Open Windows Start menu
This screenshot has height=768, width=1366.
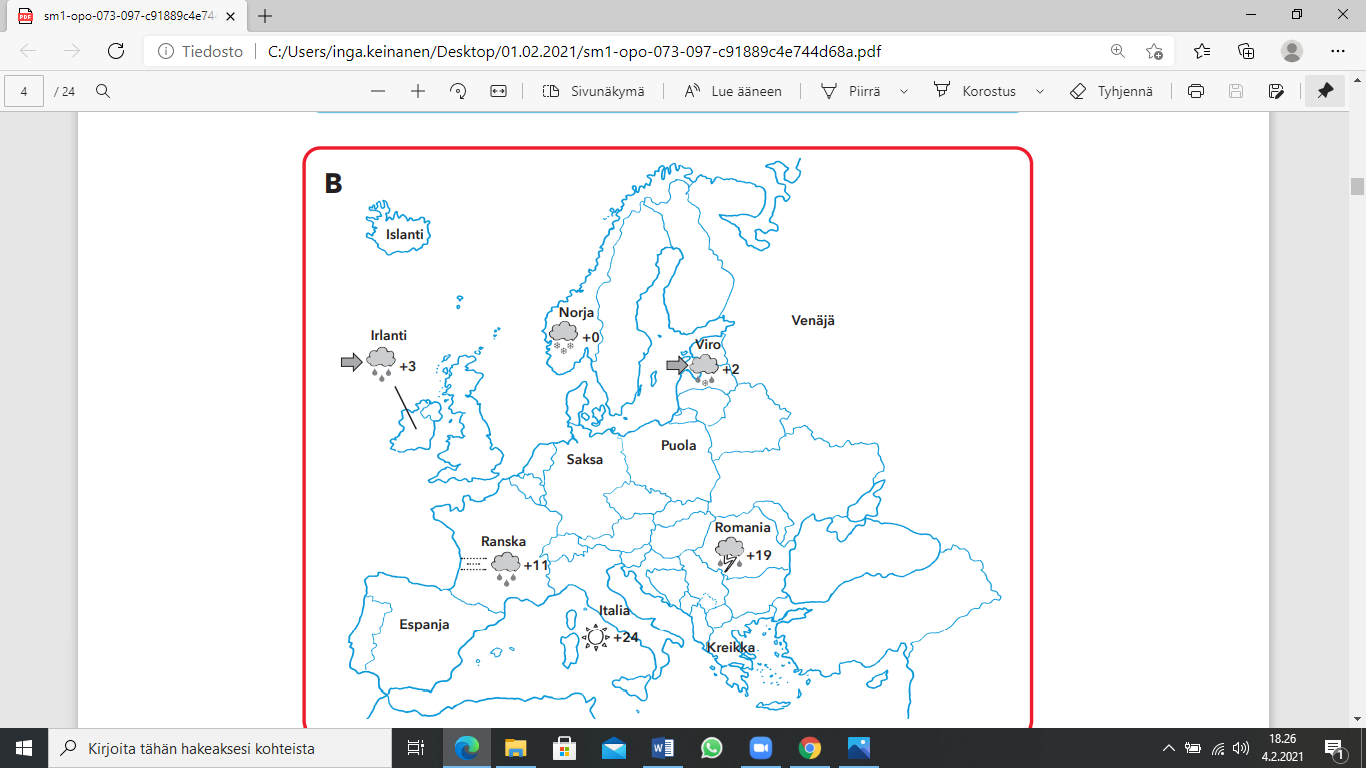click(x=23, y=748)
